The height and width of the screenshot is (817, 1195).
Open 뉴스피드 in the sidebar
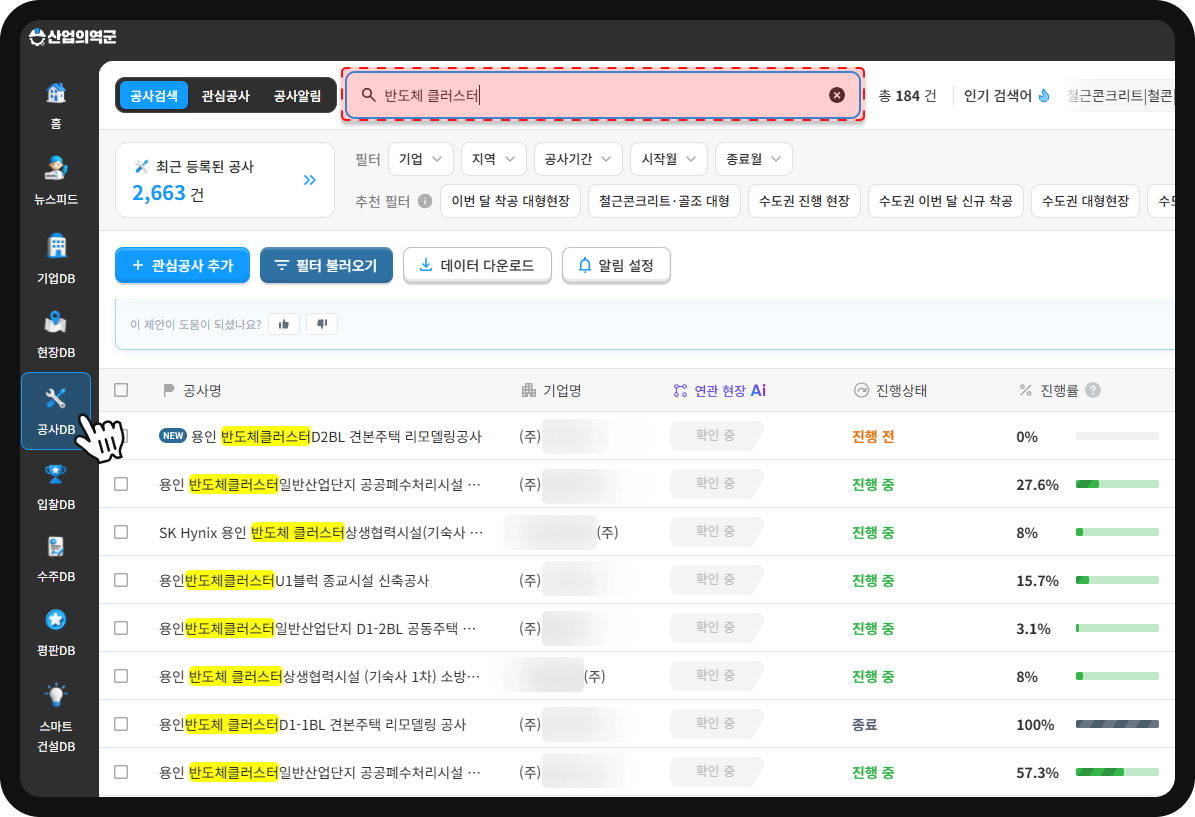point(56,180)
